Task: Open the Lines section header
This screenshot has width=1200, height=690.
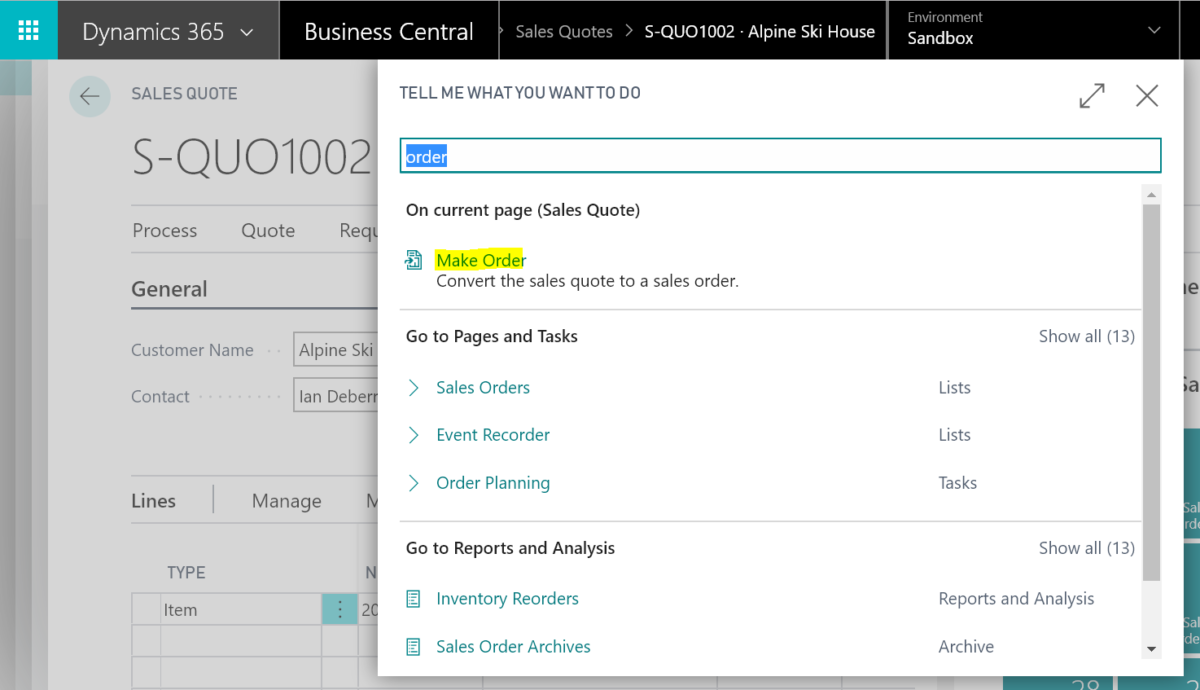Action: (x=154, y=501)
